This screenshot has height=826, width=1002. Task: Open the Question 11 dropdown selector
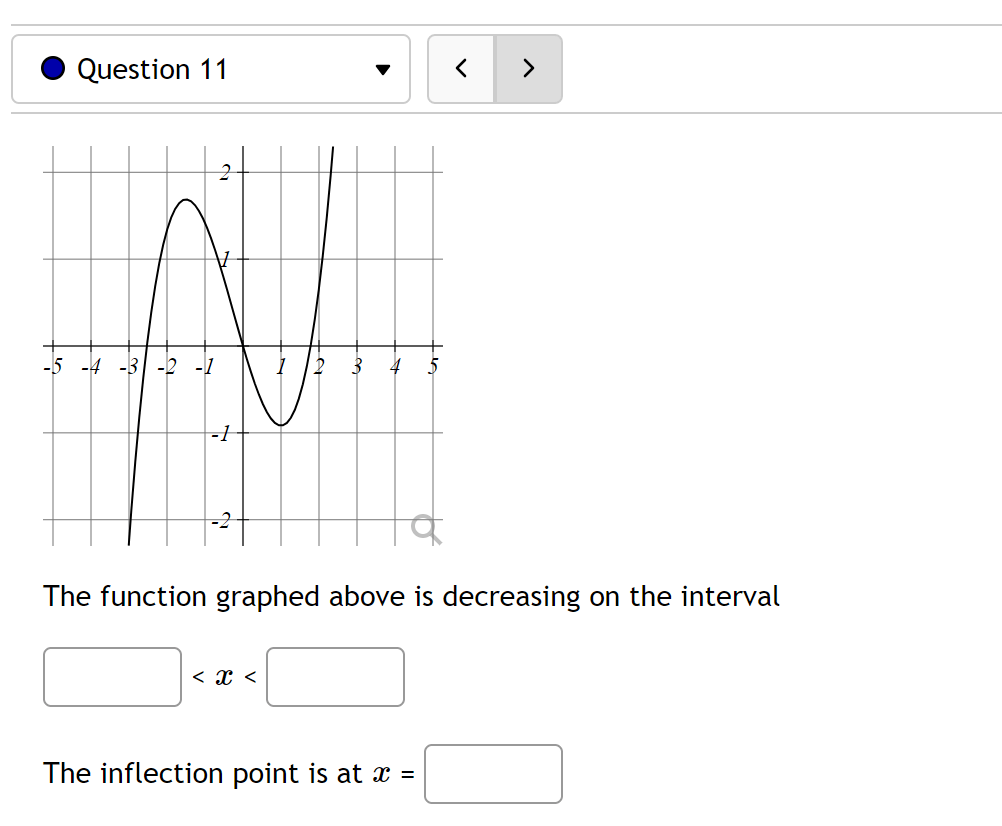(211, 69)
